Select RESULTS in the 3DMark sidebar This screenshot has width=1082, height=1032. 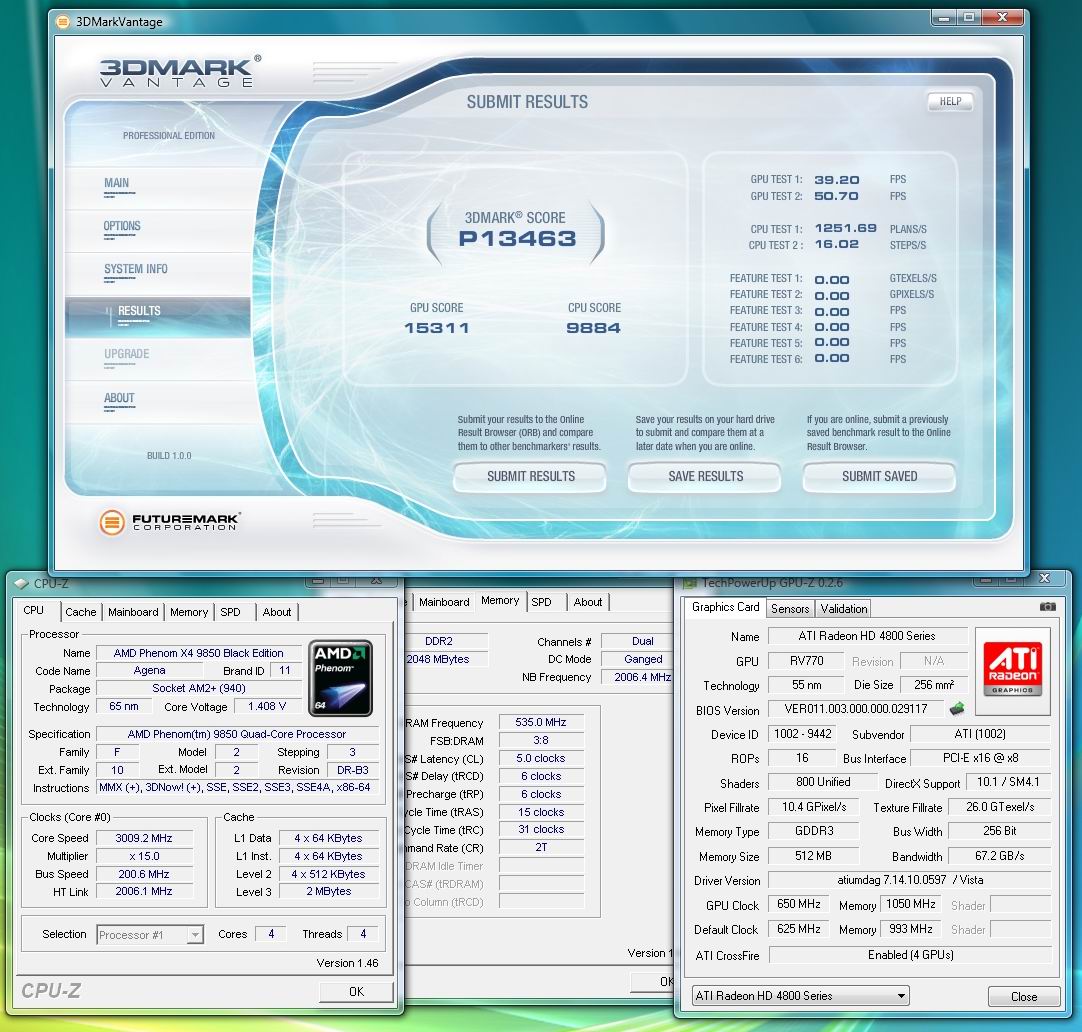coord(157,317)
